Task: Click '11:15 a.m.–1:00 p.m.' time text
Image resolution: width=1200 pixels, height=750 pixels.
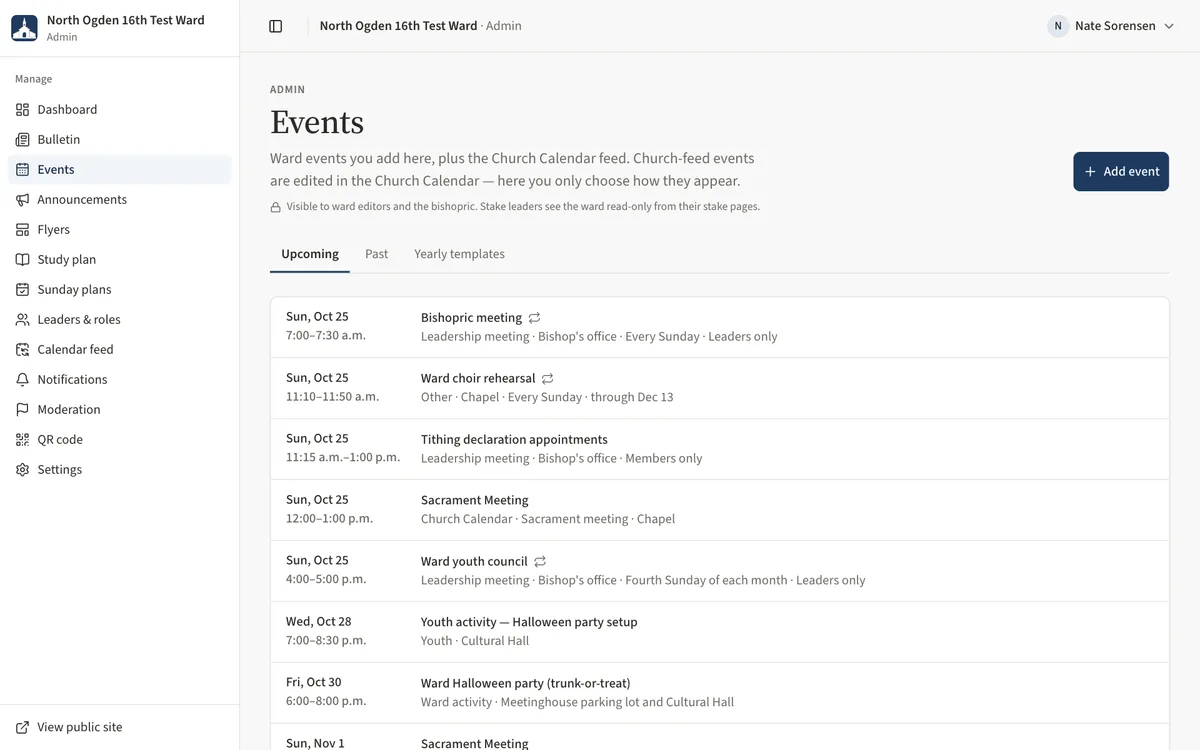Action: point(343,457)
